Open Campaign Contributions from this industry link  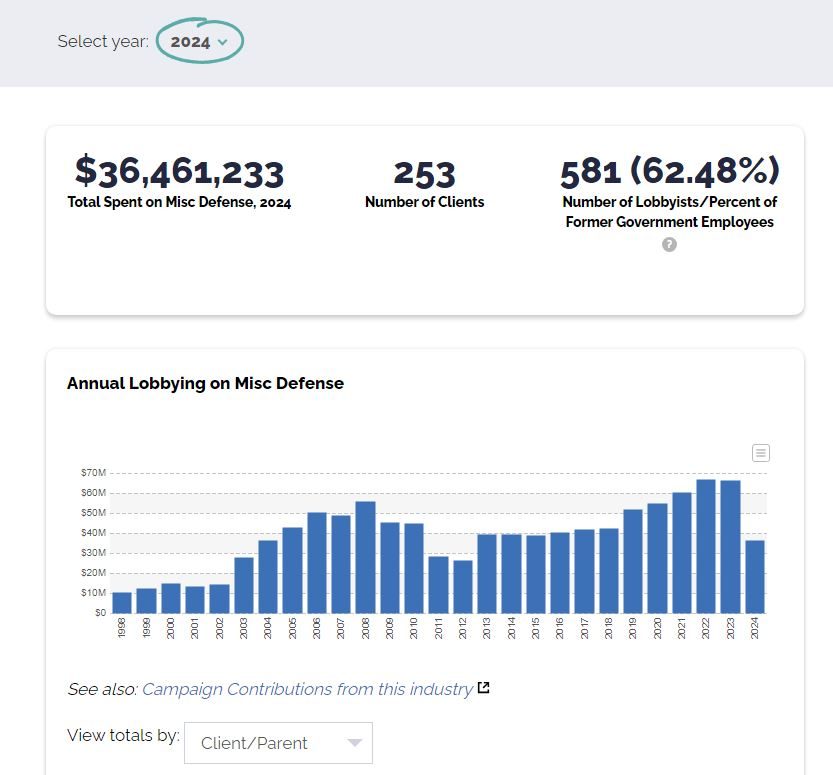(x=307, y=689)
